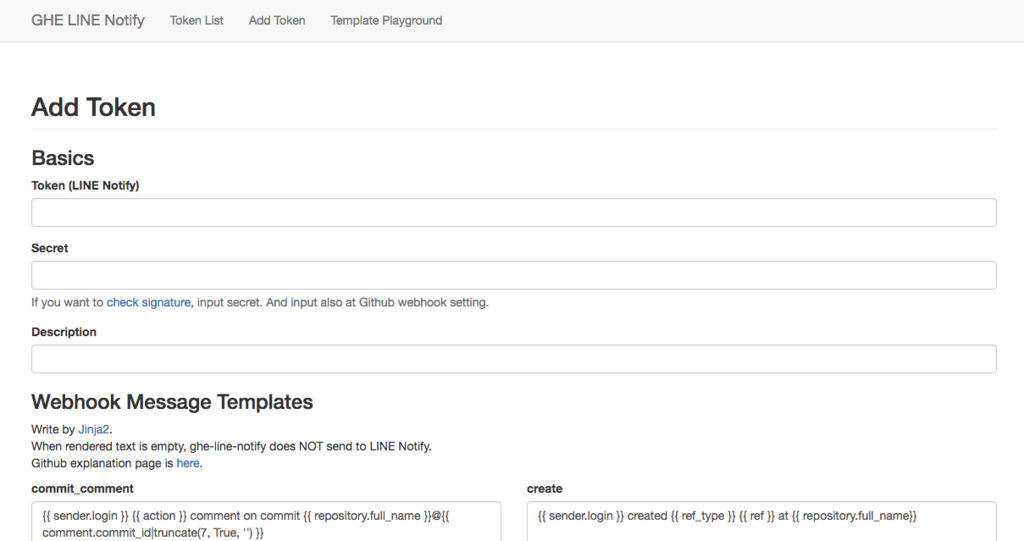
Task: Select the 'commit_comment' label
Action: coord(82,489)
